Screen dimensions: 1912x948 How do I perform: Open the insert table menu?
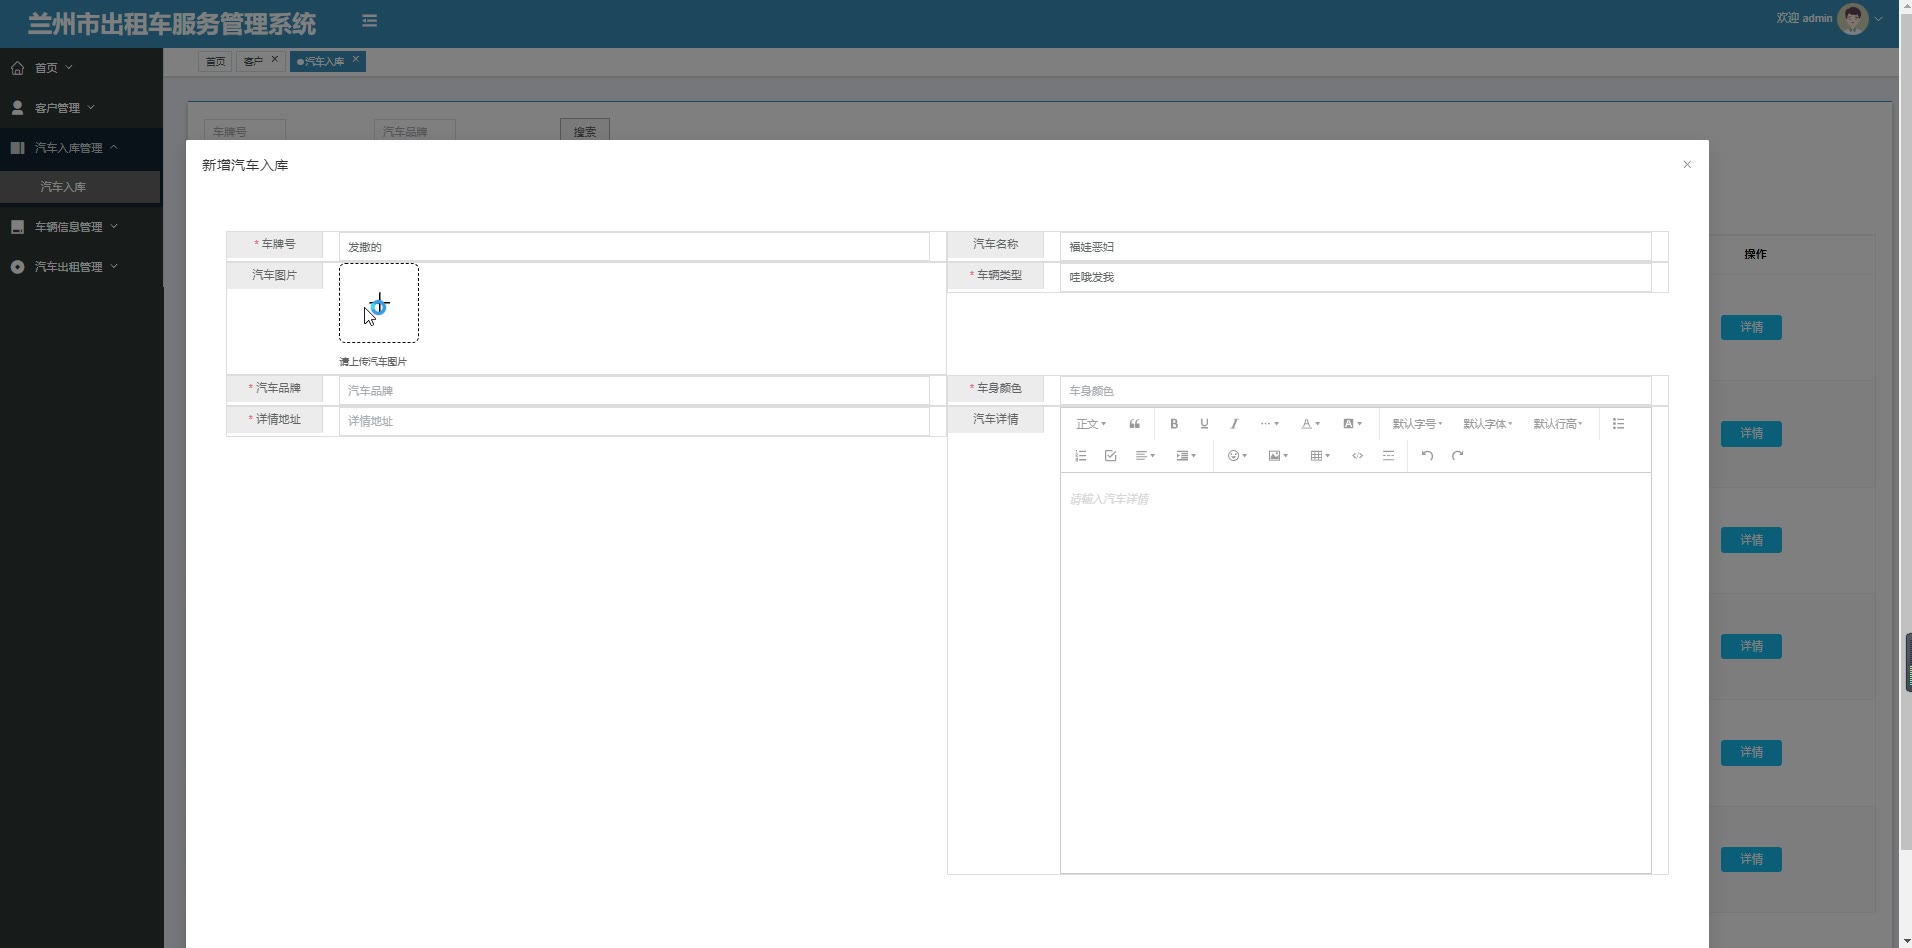click(1320, 456)
